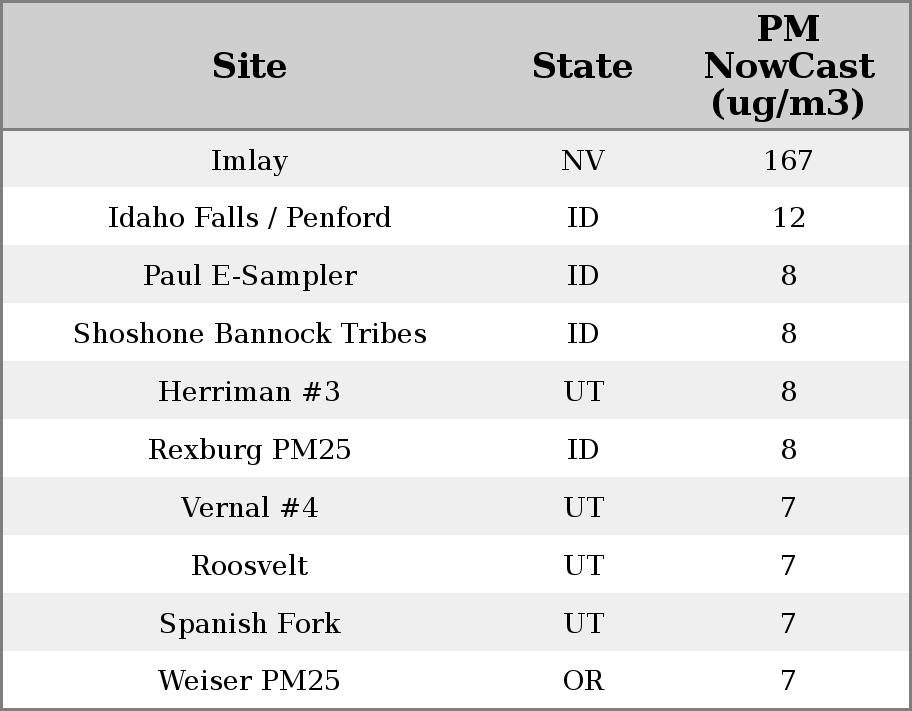Click the state cell for Rexburg PM25

582,450
